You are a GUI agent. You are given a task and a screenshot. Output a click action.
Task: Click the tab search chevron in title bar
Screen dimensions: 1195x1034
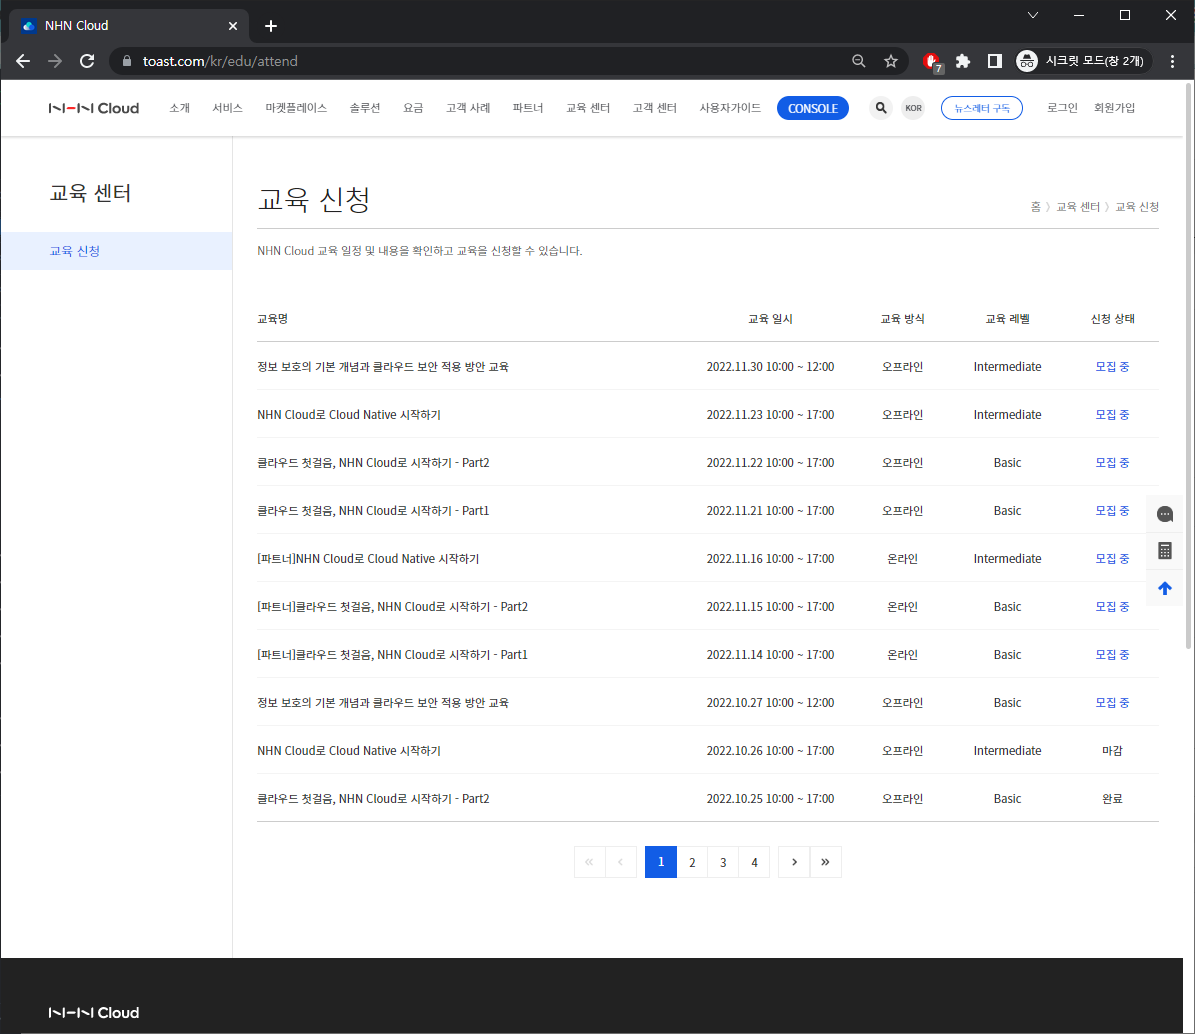click(1033, 15)
